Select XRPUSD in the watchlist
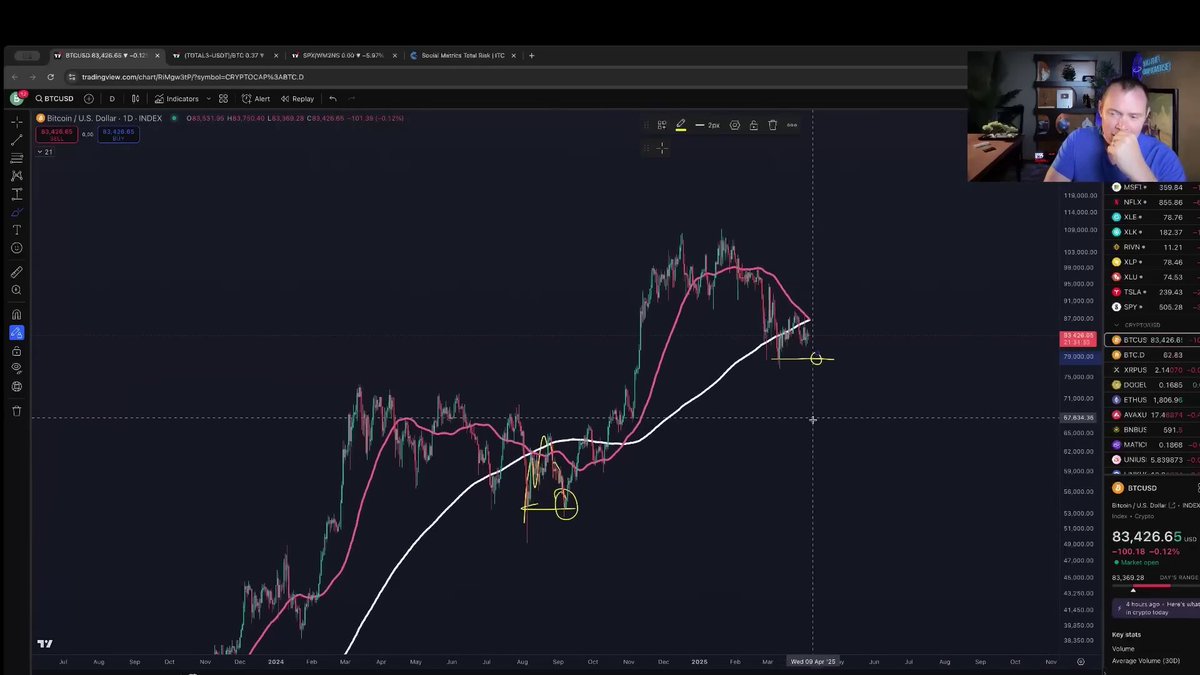This screenshot has height=675, width=1200. pos(1153,370)
